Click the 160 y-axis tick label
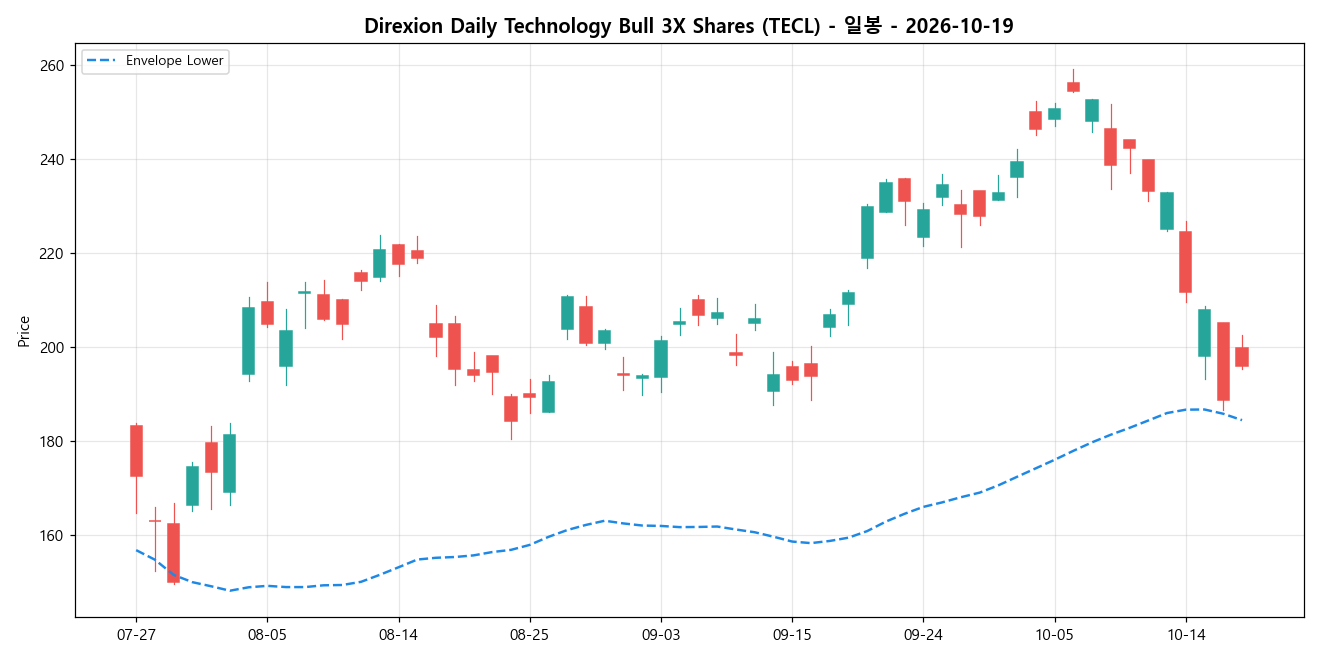The height and width of the screenshot is (660, 1320). (52, 536)
